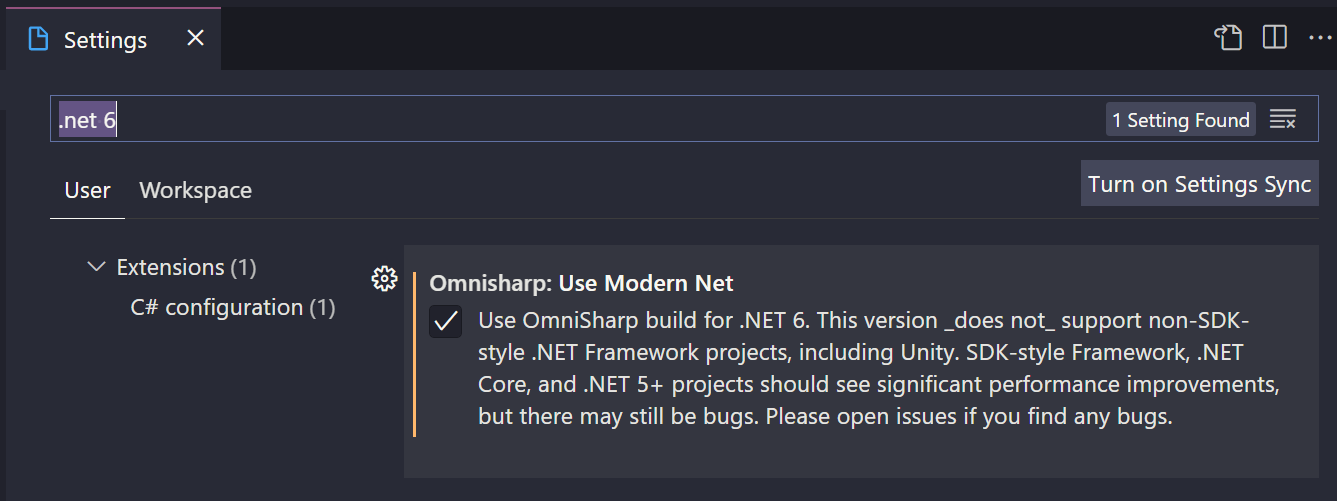Image resolution: width=1337 pixels, height=501 pixels.
Task: Click the orange modified-setting indicator bar
Action: (x=414, y=353)
